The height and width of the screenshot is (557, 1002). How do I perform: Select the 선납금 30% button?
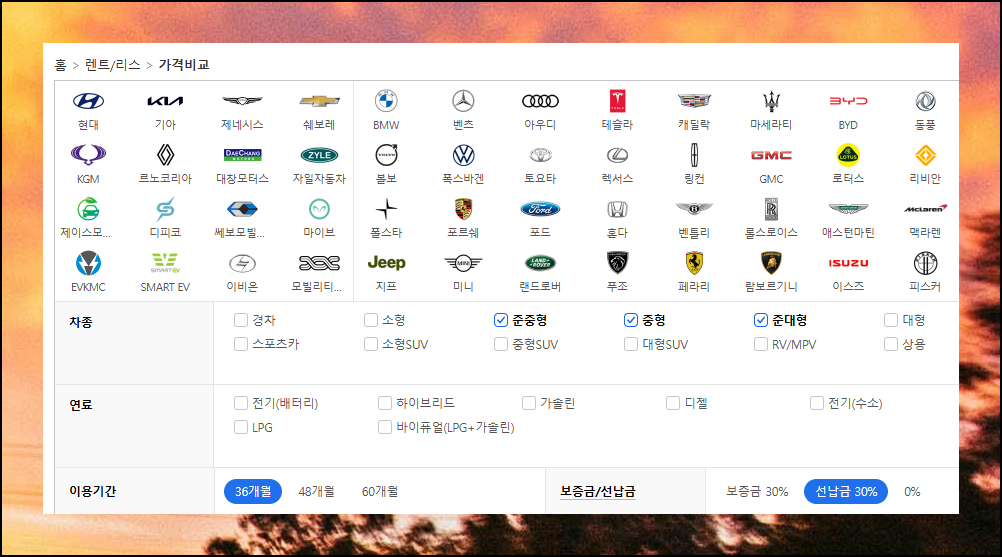pyautogui.click(x=846, y=491)
